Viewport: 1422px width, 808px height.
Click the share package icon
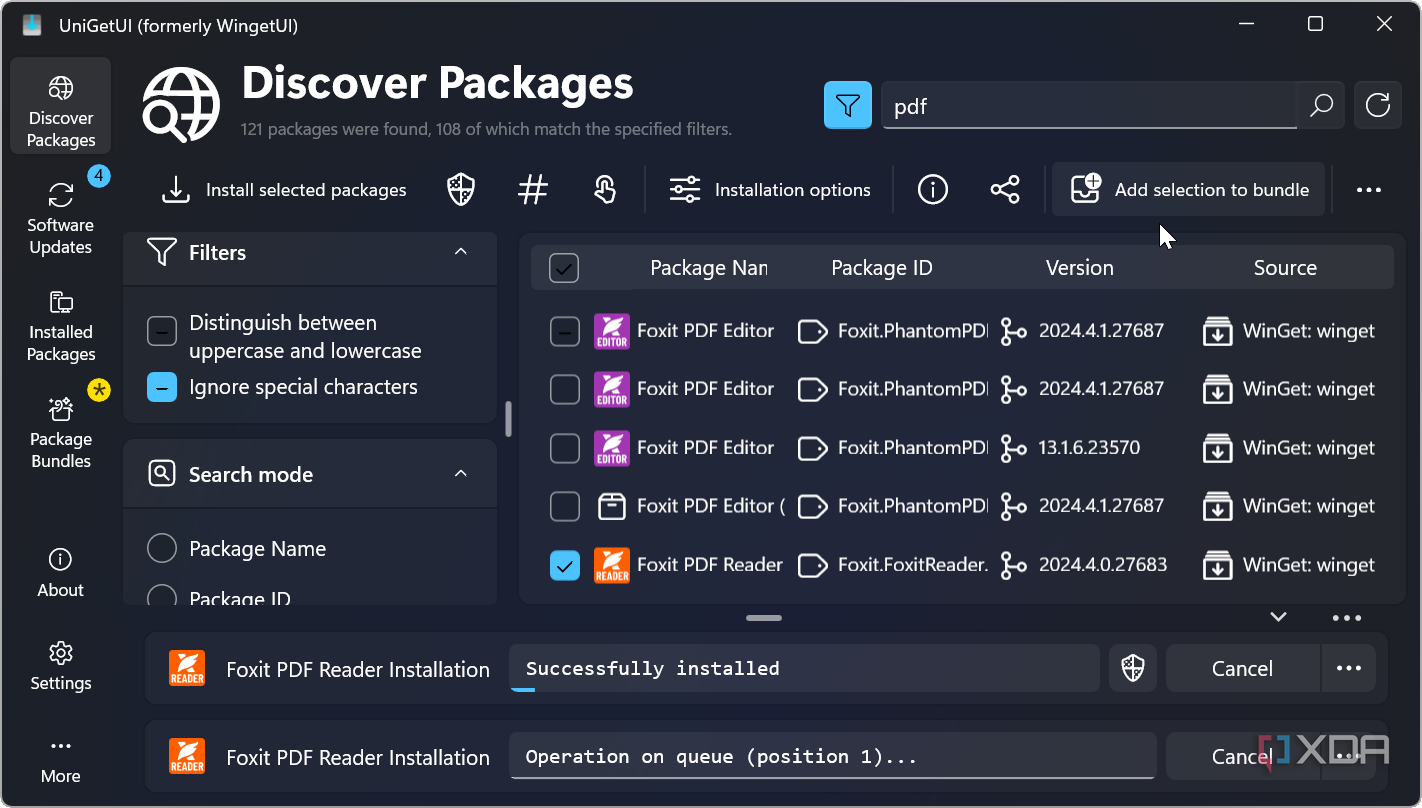click(x=1005, y=189)
